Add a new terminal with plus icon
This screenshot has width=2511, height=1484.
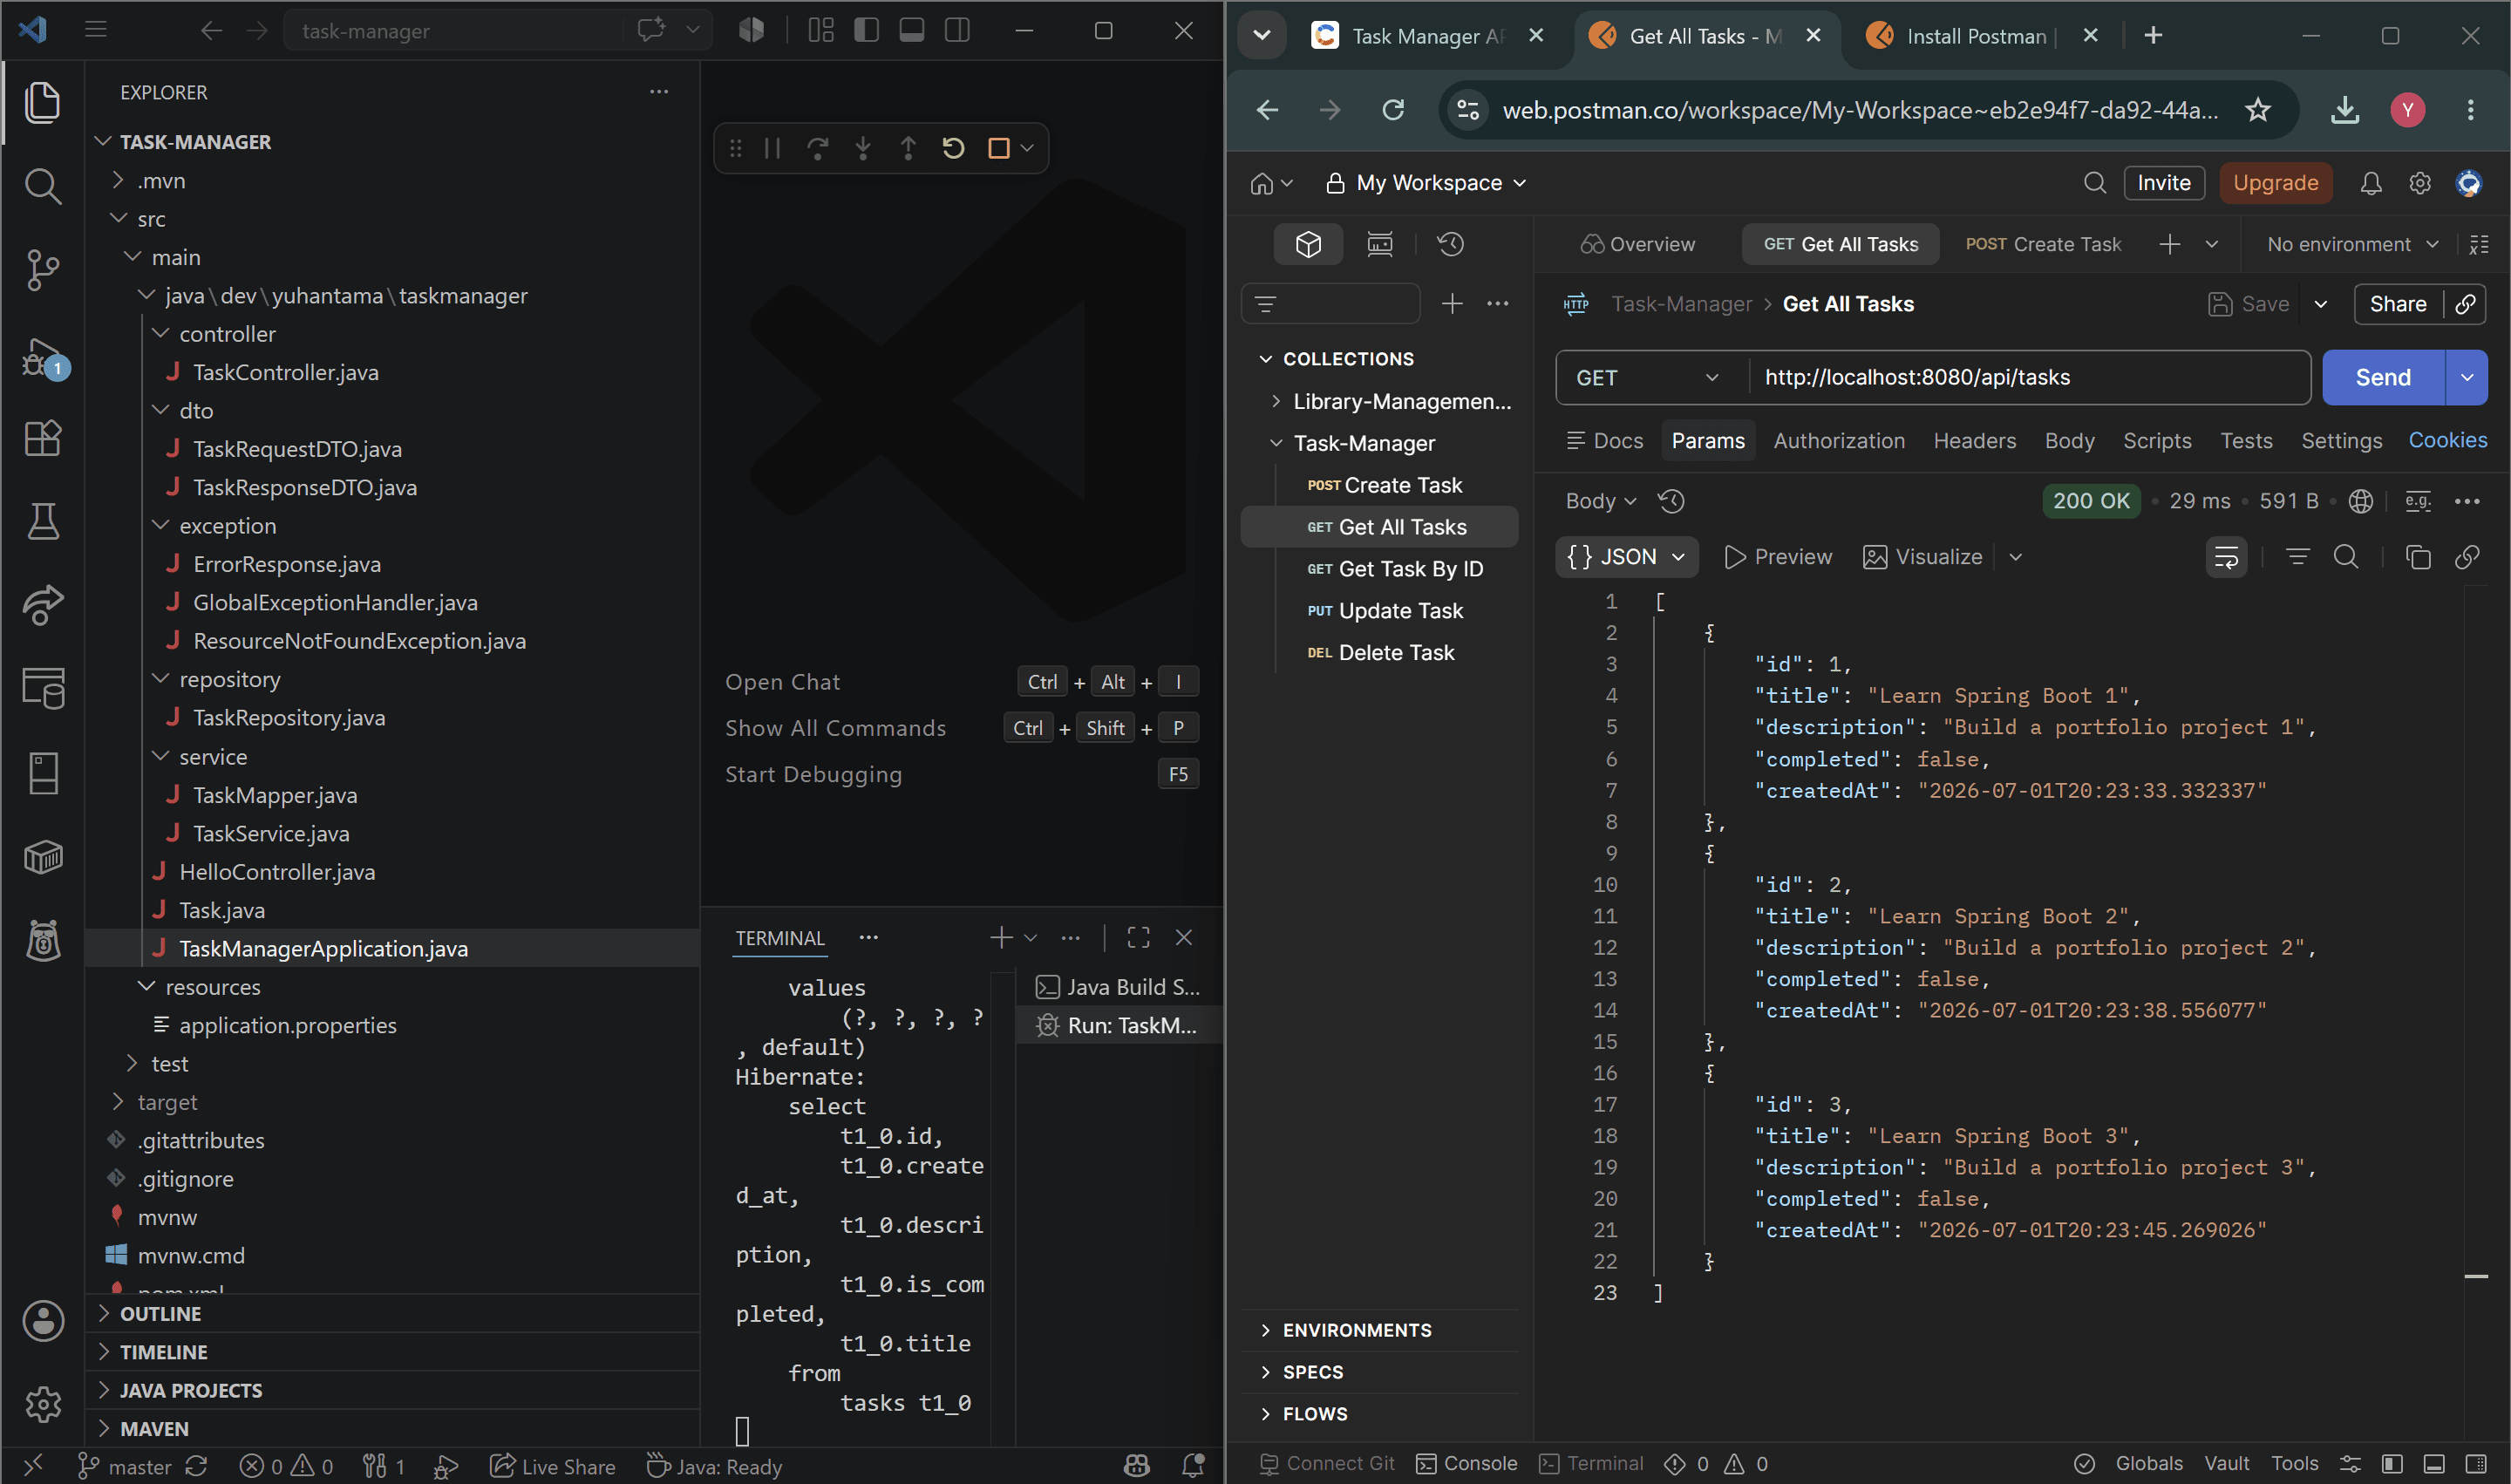click(1000, 937)
